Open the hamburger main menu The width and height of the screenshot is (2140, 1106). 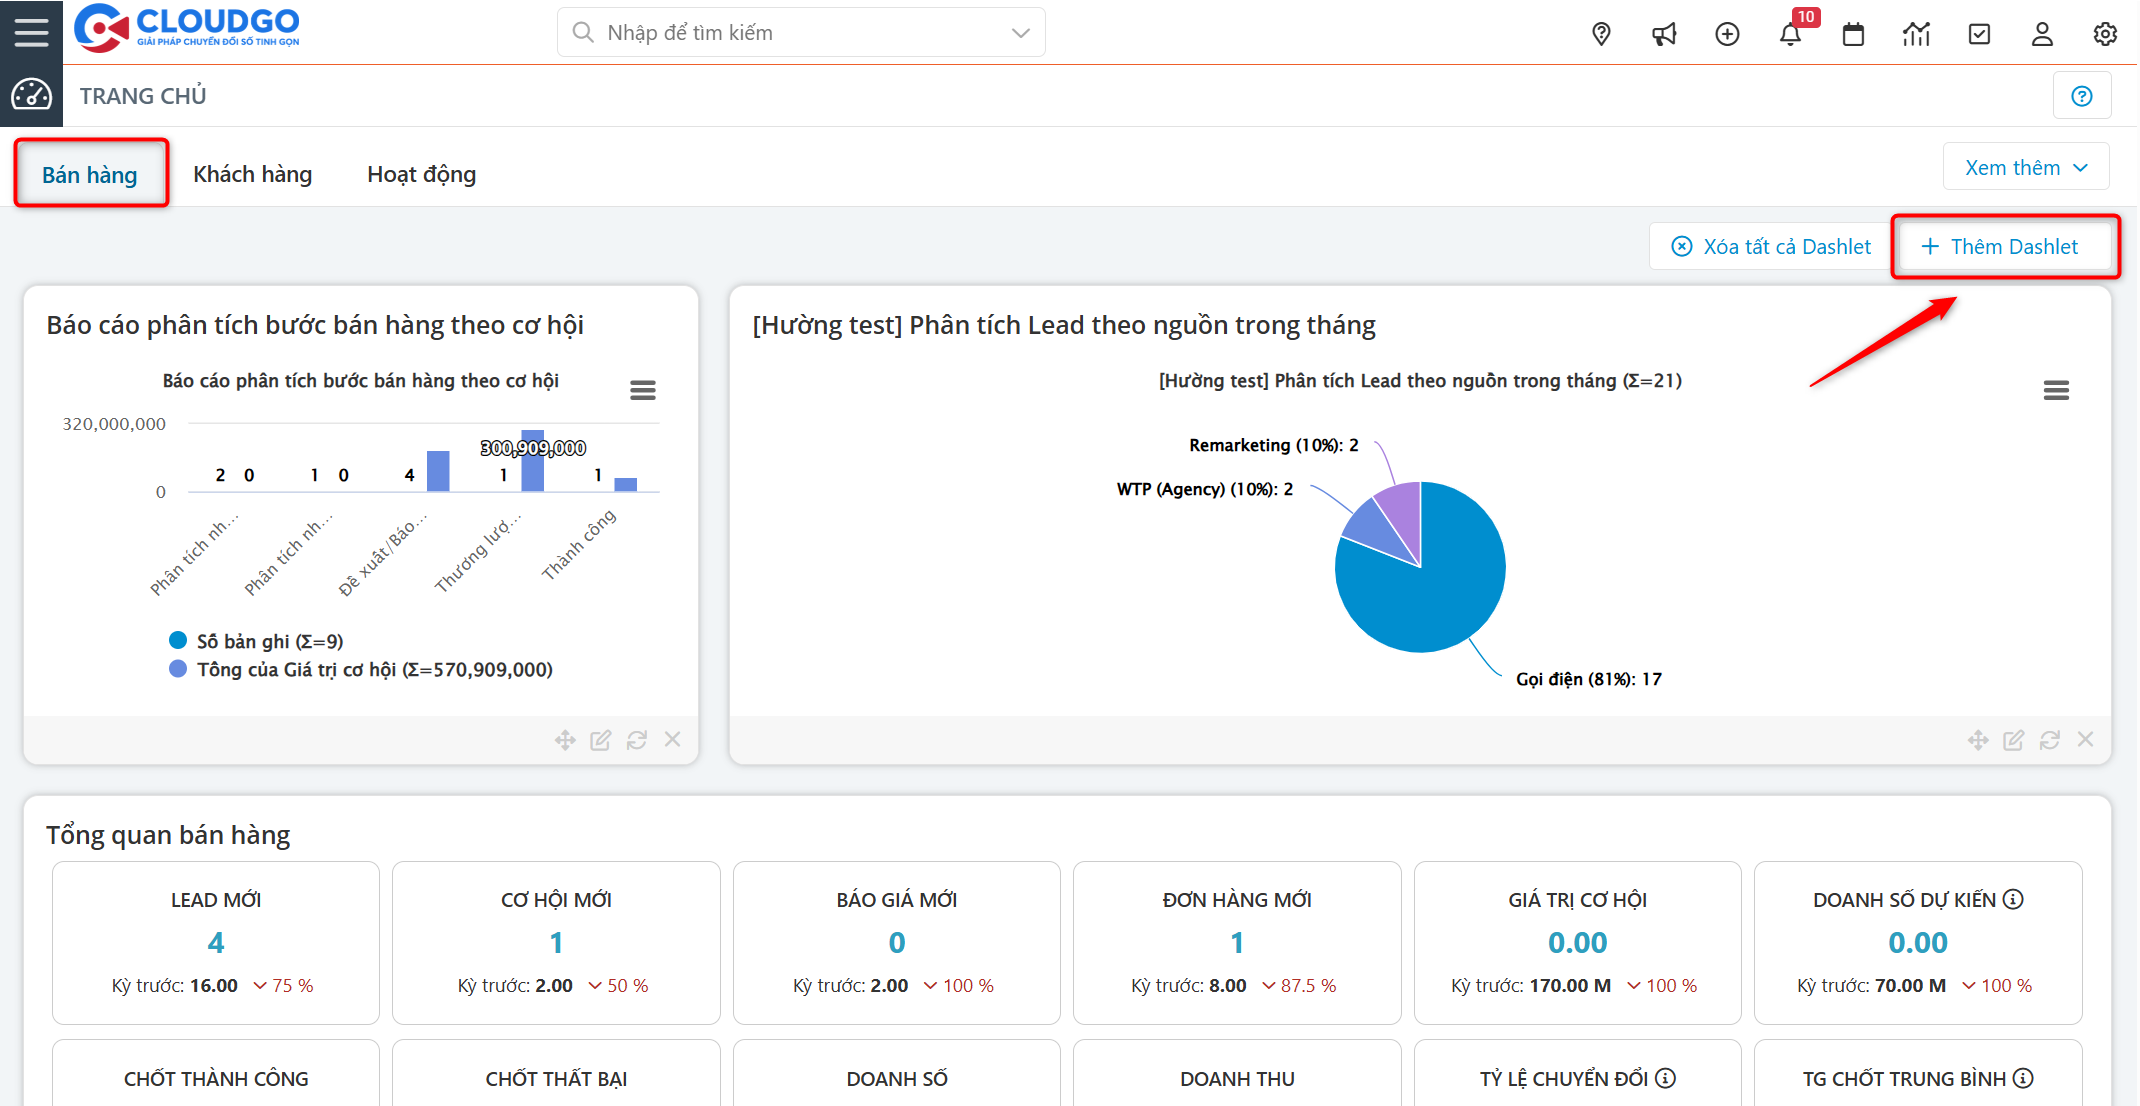click(31, 32)
